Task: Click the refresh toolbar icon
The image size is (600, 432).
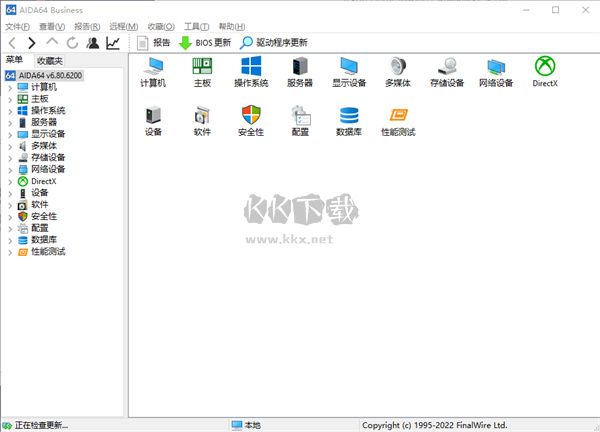Action: pyautogui.click(x=72, y=43)
